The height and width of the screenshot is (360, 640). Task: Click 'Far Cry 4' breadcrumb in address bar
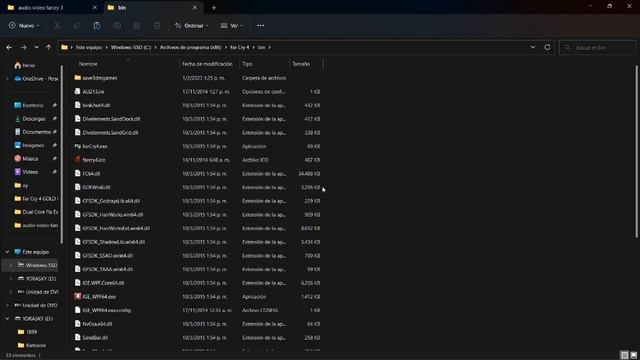click(239, 47)
